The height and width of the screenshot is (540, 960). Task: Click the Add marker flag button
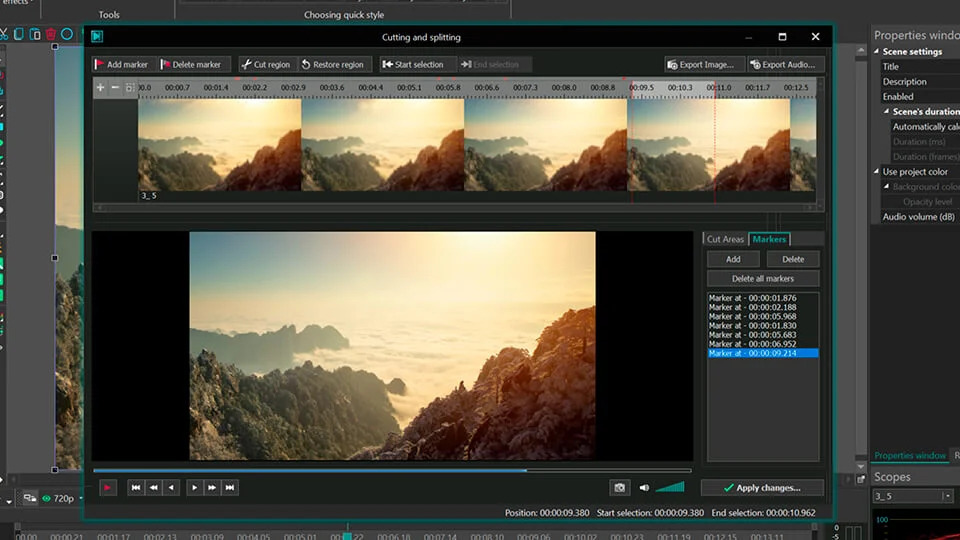coord(121,64)
